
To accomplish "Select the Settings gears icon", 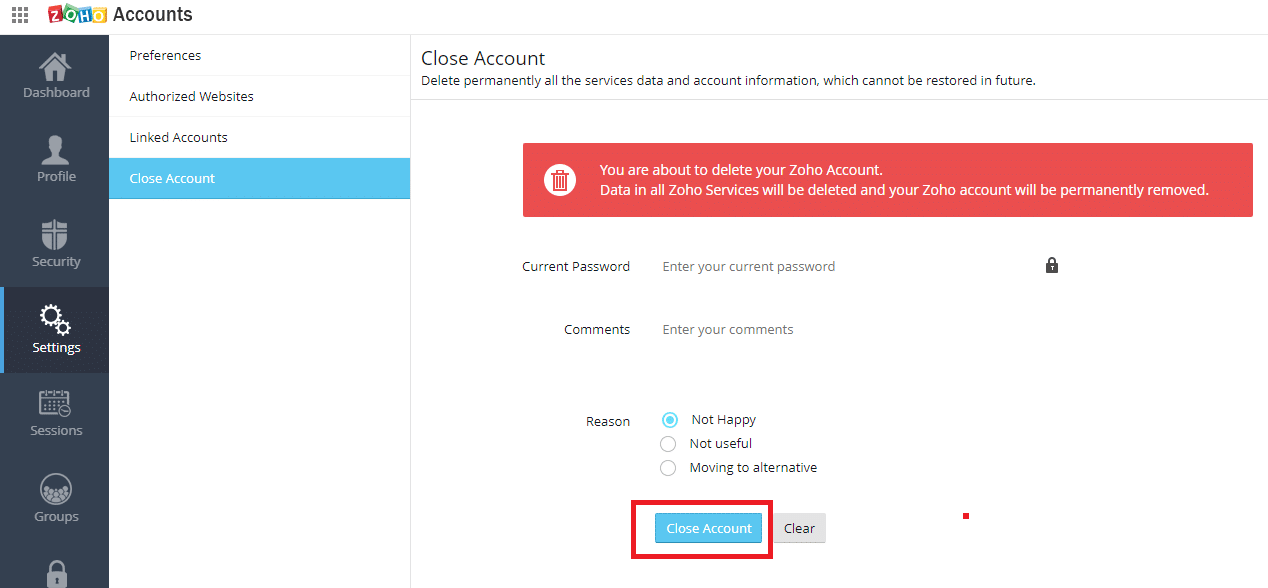I will coord(55,320).
